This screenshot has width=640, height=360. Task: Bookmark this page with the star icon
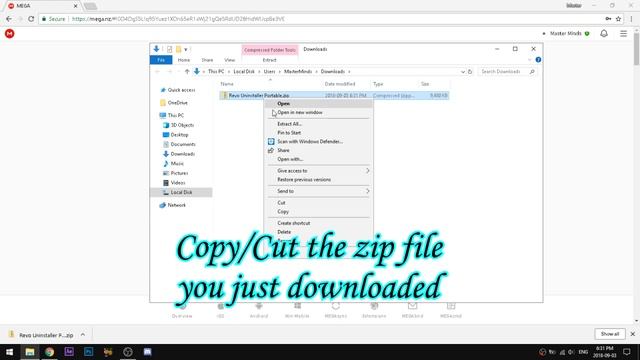pyautogui.click(x=618, y=19)
